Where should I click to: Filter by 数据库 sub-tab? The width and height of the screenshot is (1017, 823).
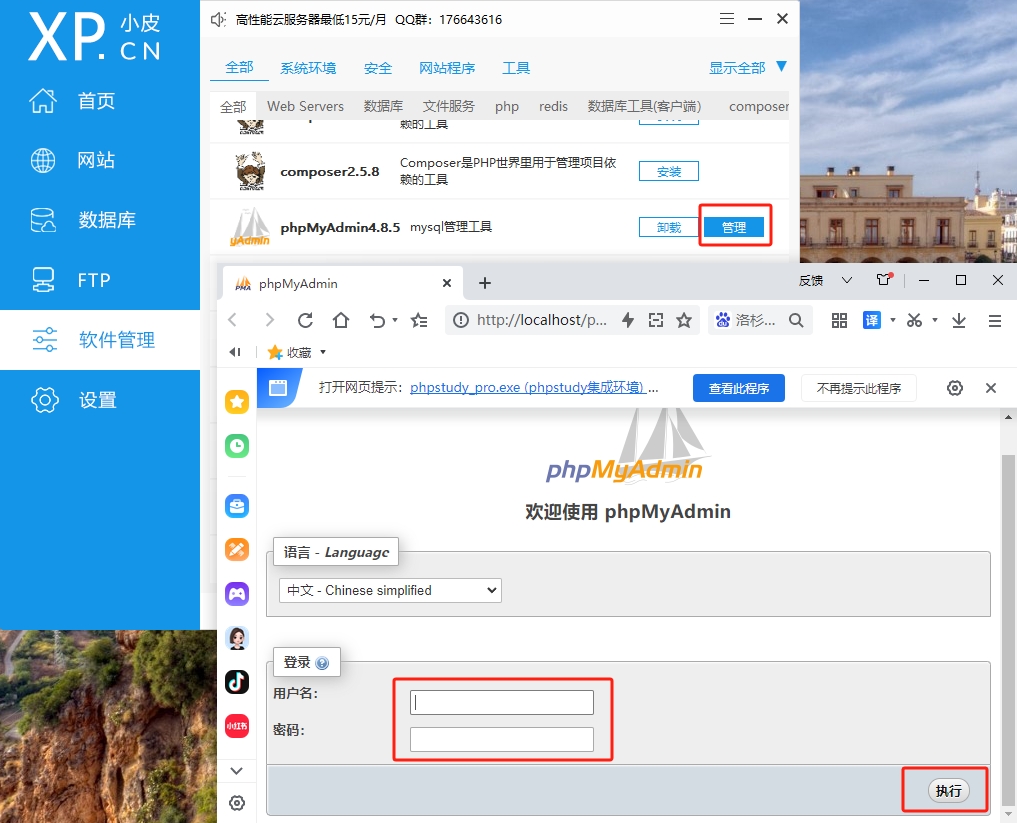click(383, 106)
